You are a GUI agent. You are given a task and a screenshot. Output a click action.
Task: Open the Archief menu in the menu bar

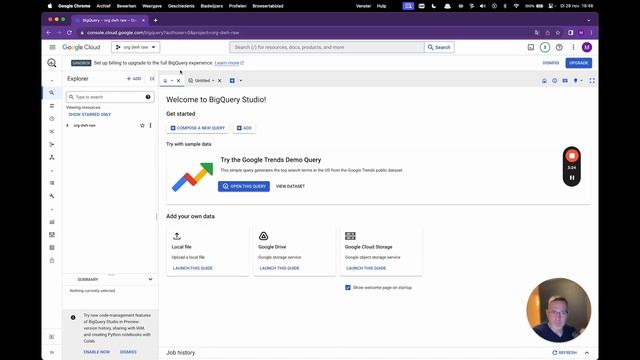pos(103,6)
